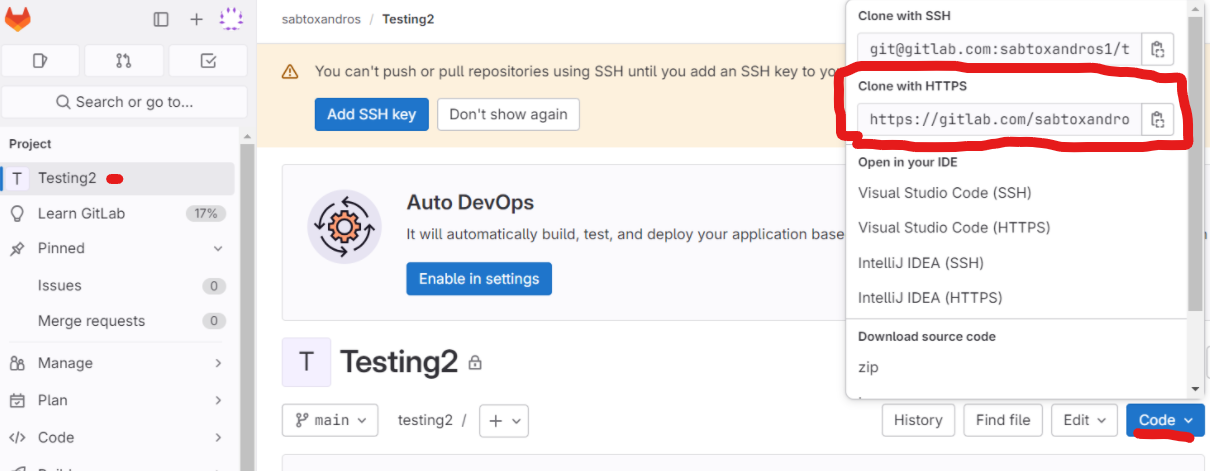Click the Testing2 project avatar T
This screenshot has height=471, width=1210.
(307, 362)
